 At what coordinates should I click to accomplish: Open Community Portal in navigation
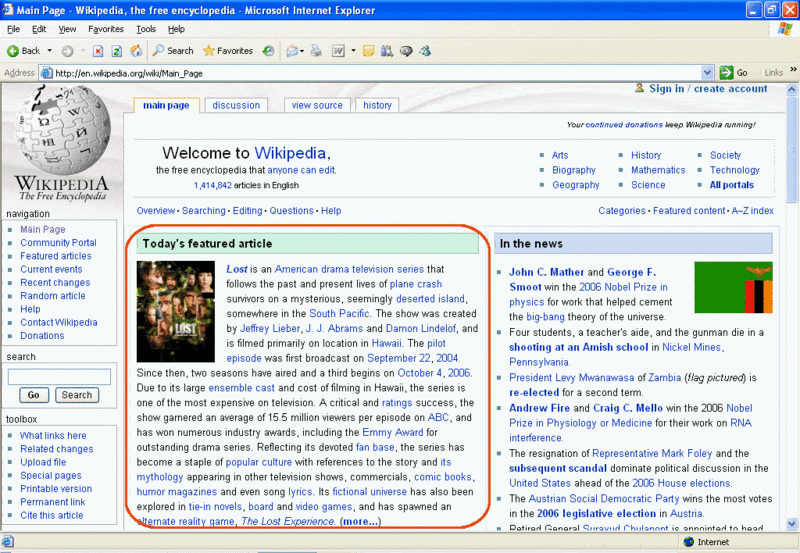click(58, 243)
